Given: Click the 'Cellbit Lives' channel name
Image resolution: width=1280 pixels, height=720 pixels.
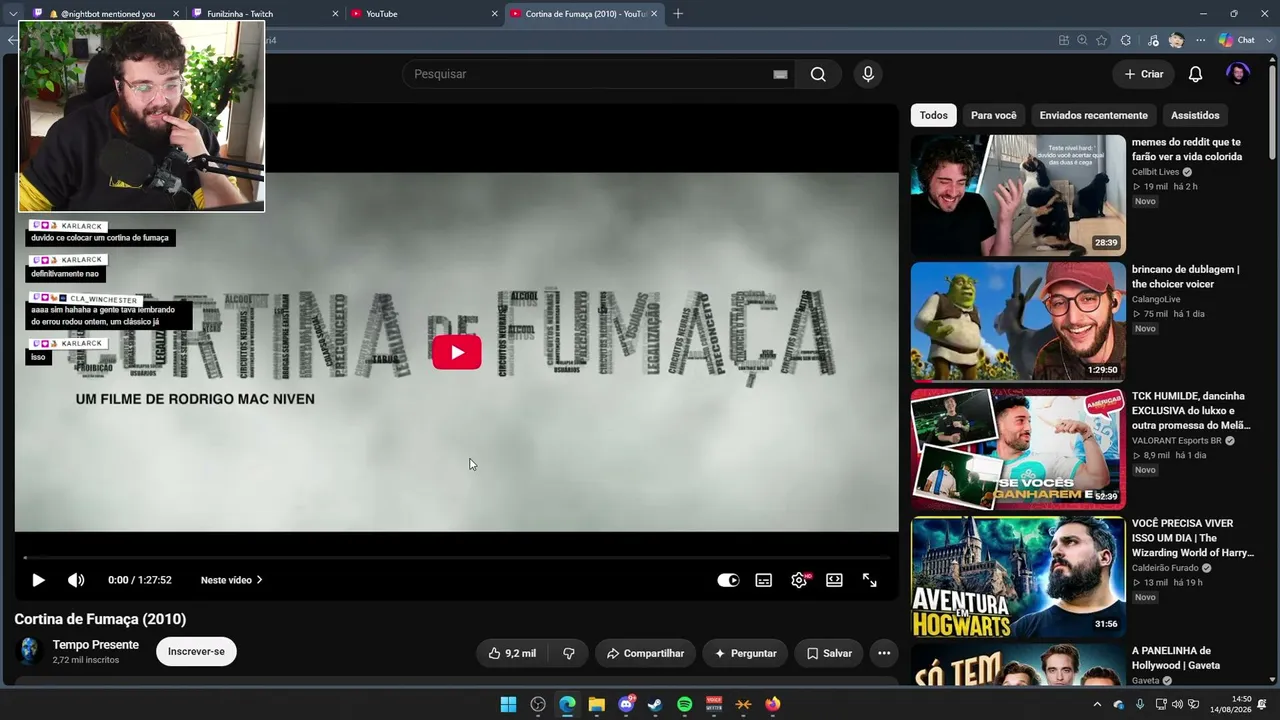Looking at the screenshot, I should (1156, 172).
